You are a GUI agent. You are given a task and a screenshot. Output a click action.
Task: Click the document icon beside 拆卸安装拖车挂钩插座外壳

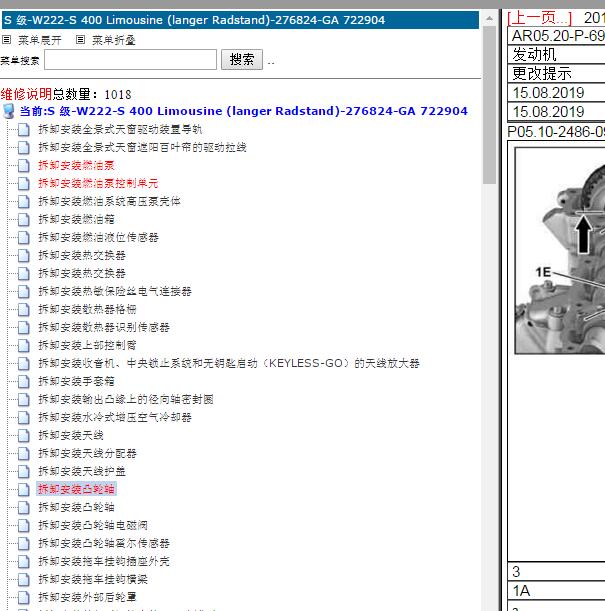[24, 562]
